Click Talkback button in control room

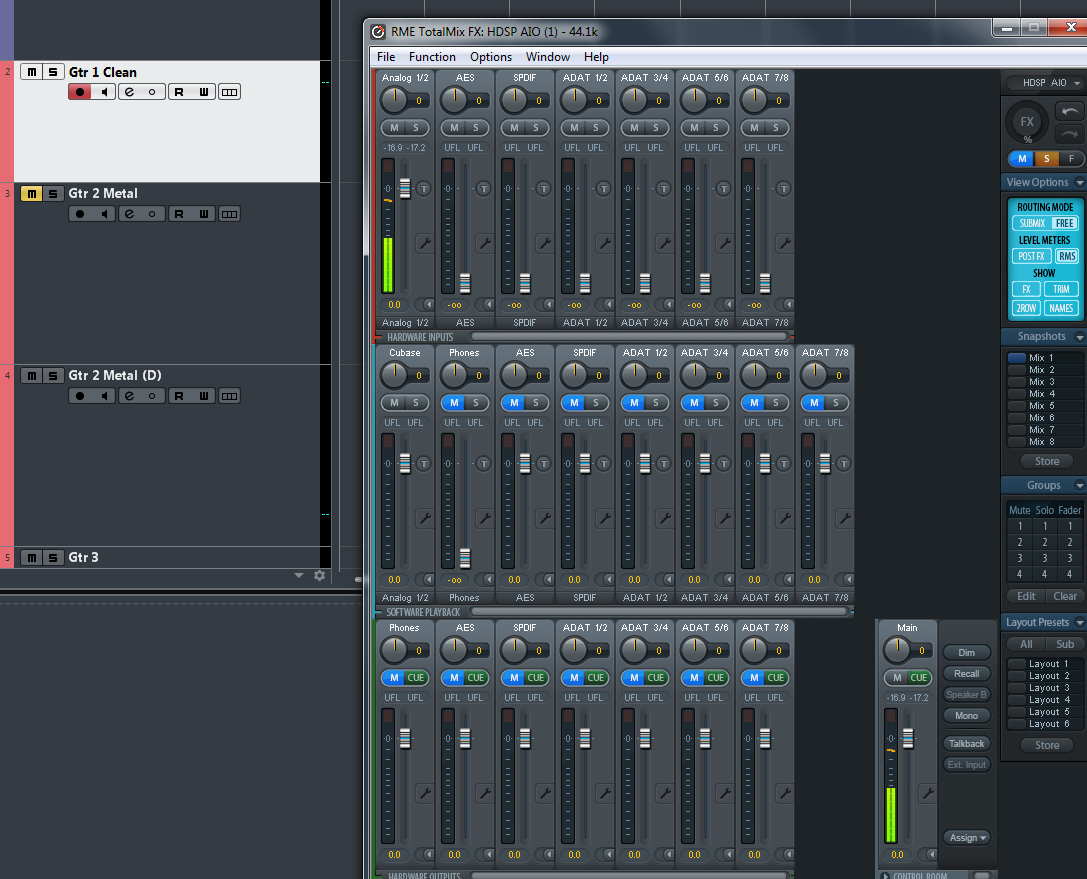tap(967, 743)
